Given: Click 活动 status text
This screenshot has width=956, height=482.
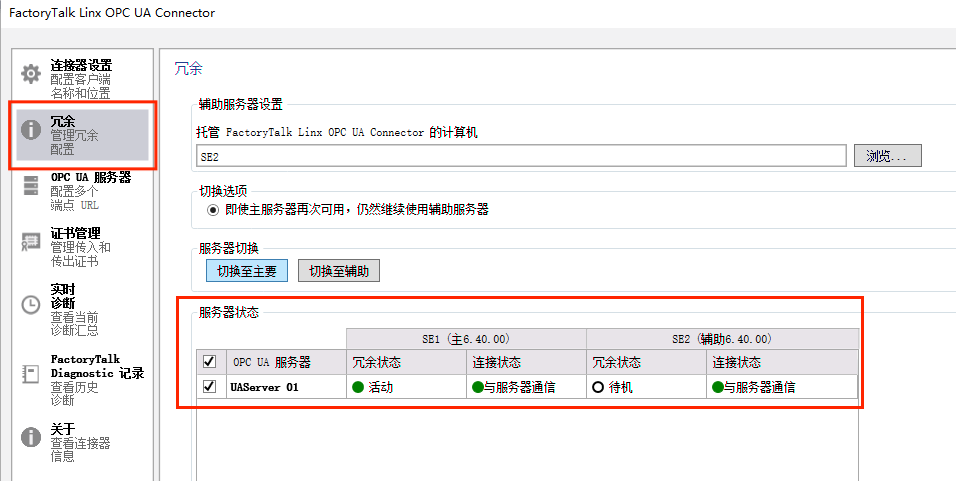Looking at the screenshot, I should pos(380,387).
